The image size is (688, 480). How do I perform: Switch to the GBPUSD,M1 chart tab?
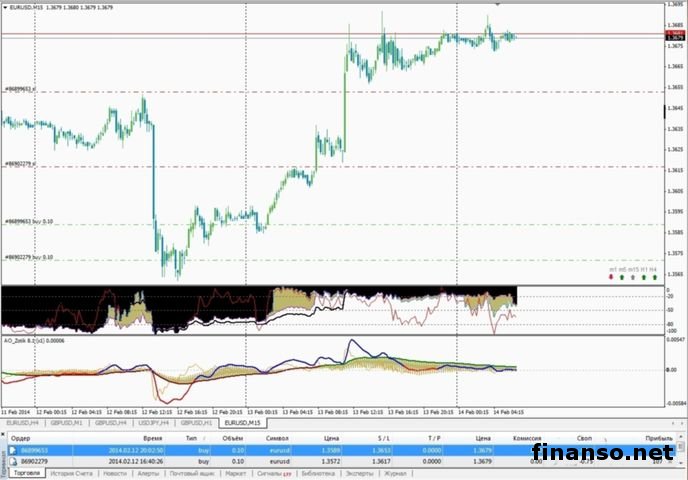[68, 423]
